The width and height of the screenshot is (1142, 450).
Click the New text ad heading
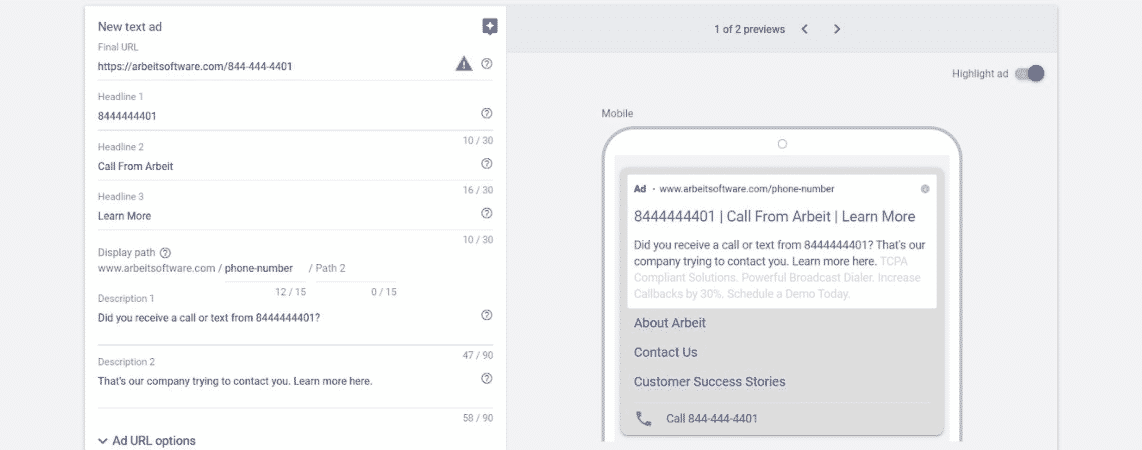[x=130, y=27]
